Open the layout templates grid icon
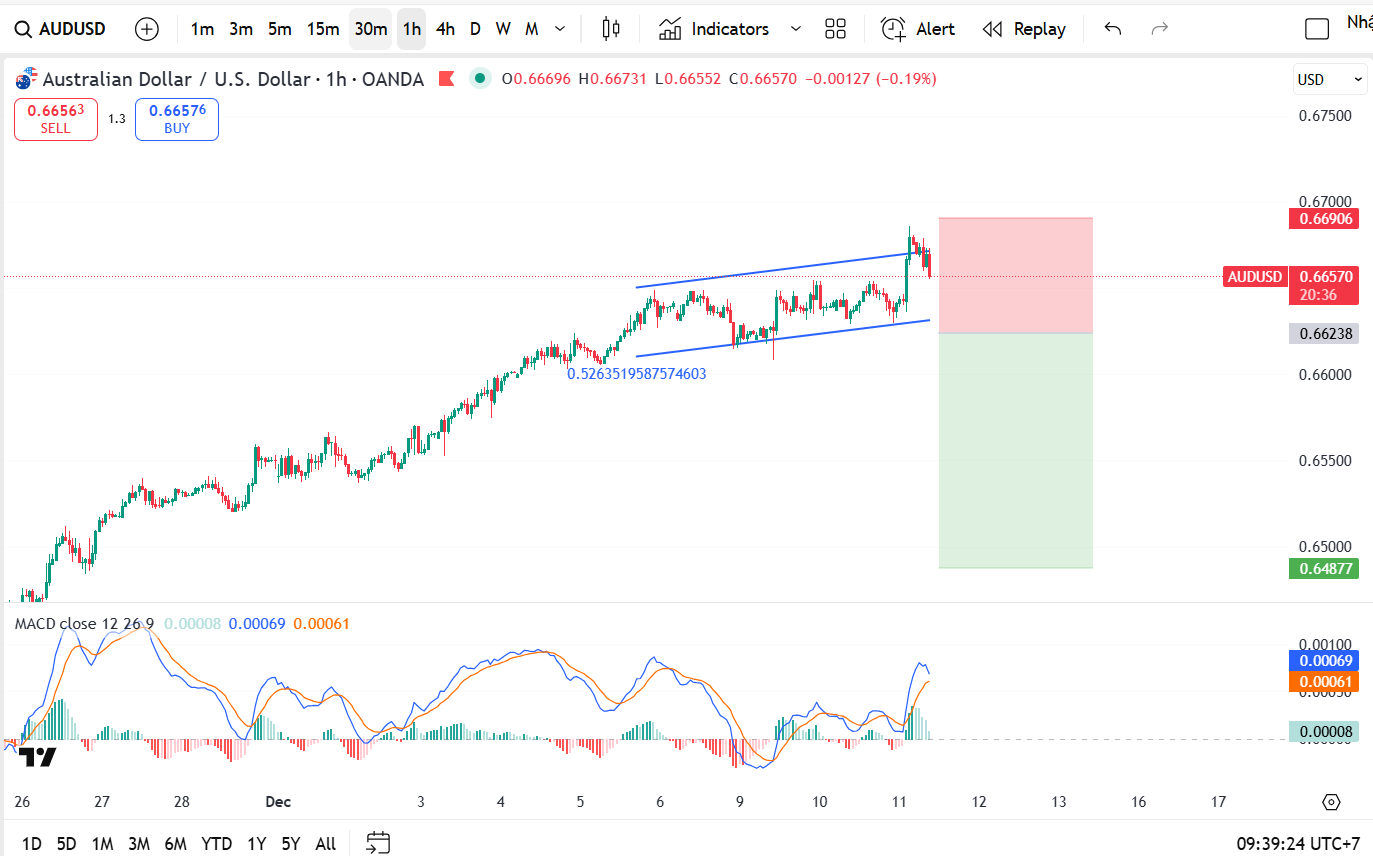The image size is (1373, 856). 835,29
